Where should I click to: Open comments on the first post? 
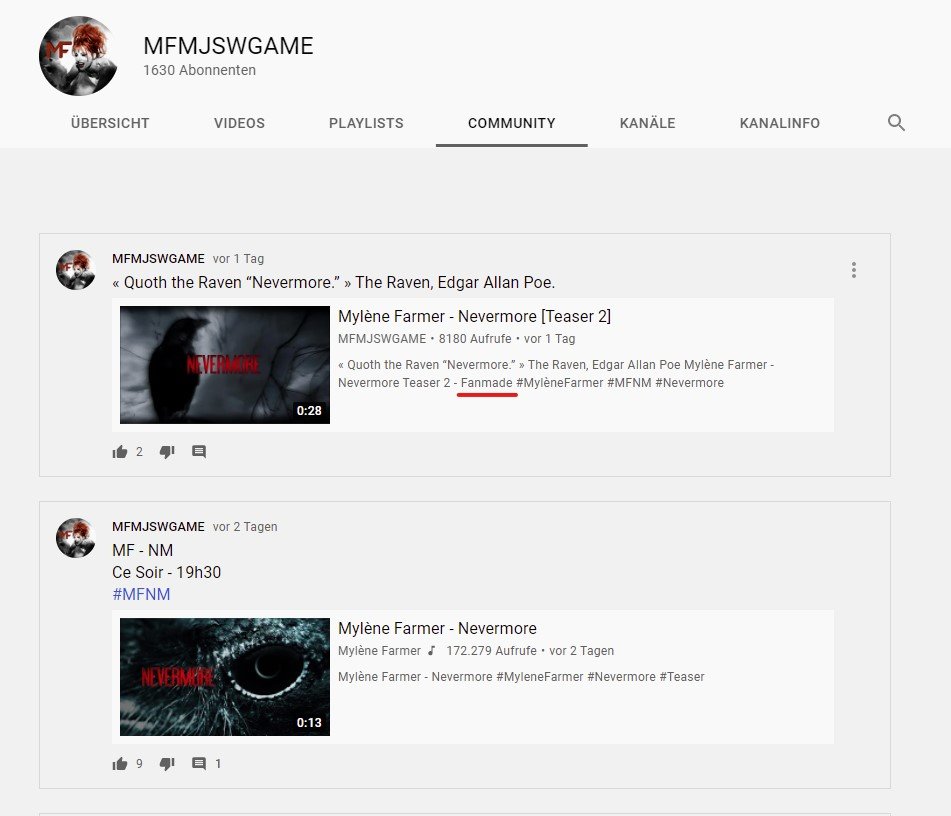point(199,452)
